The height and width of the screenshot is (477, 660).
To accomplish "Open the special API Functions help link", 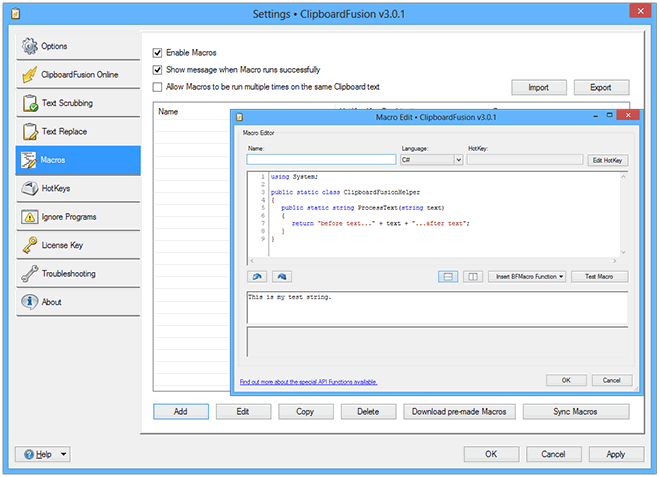I will 308,382.
